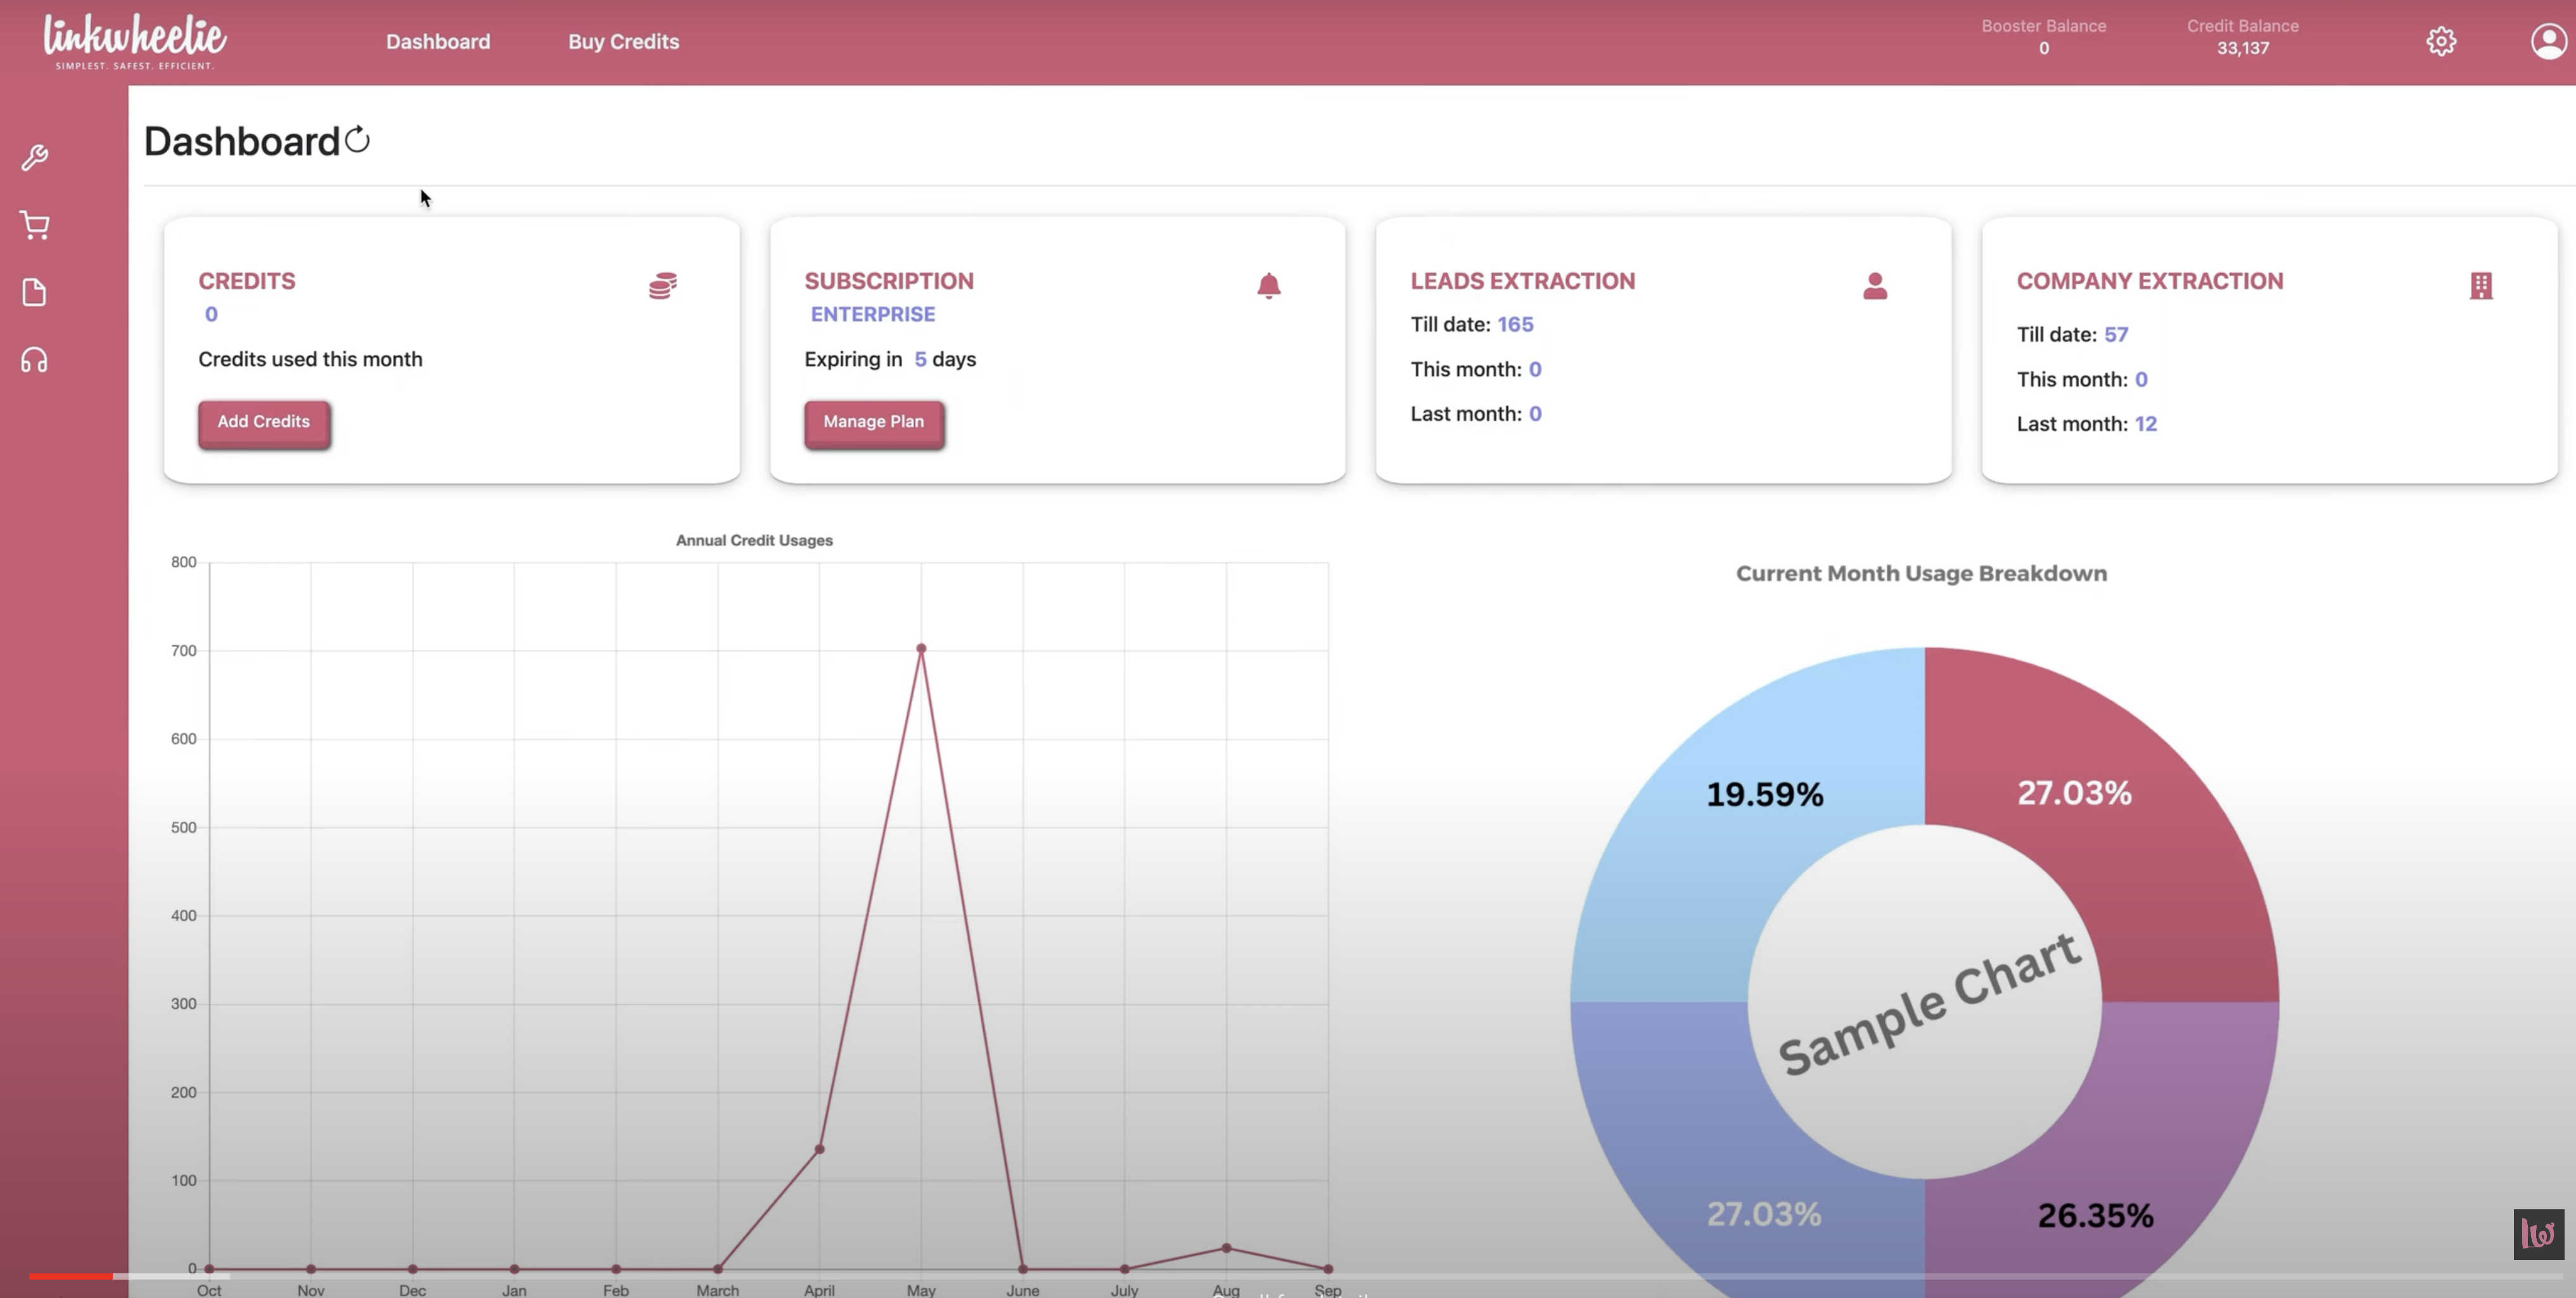Screen dimensions: 2576x1298
Task: Click the coins icon on Credits card
Action: (662, 286)
